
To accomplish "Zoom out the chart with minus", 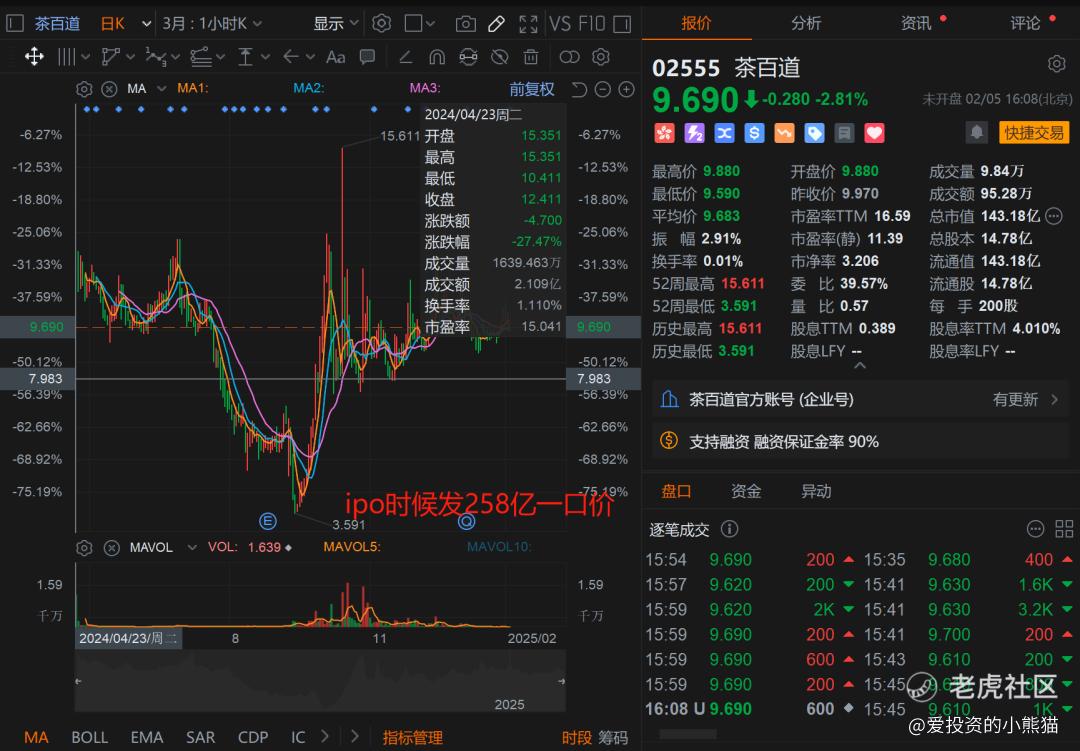I will [x=603, y=90].
